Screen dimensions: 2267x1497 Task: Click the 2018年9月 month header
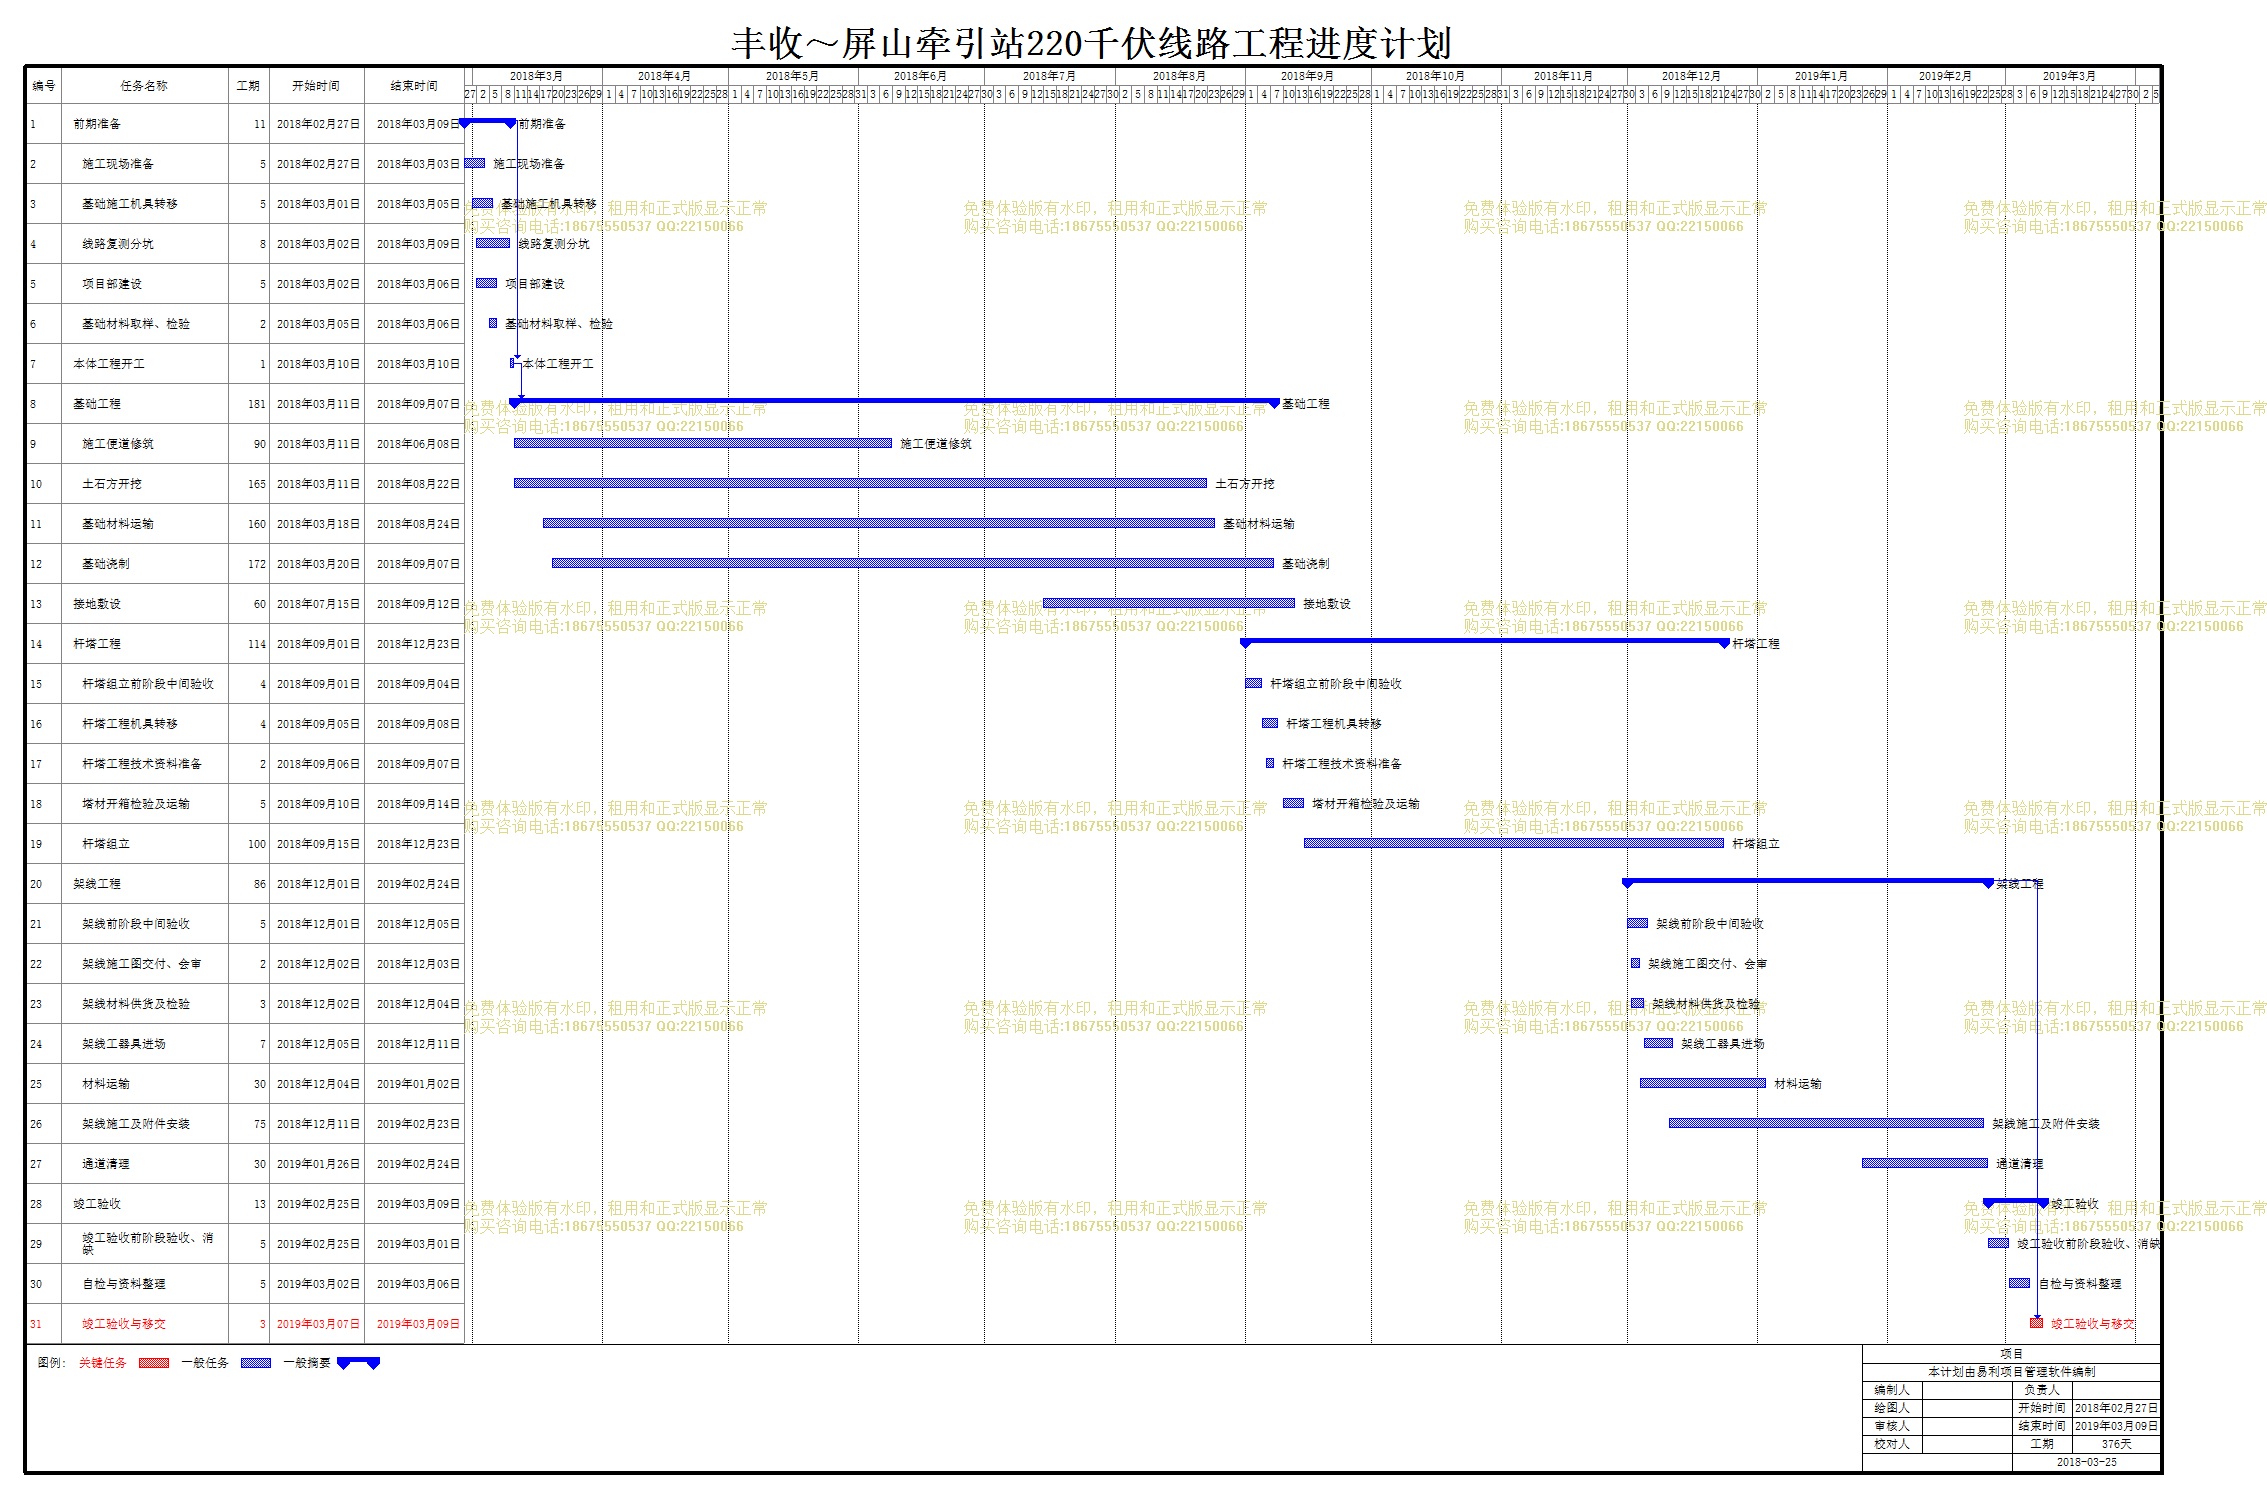tap(1307, 76)
